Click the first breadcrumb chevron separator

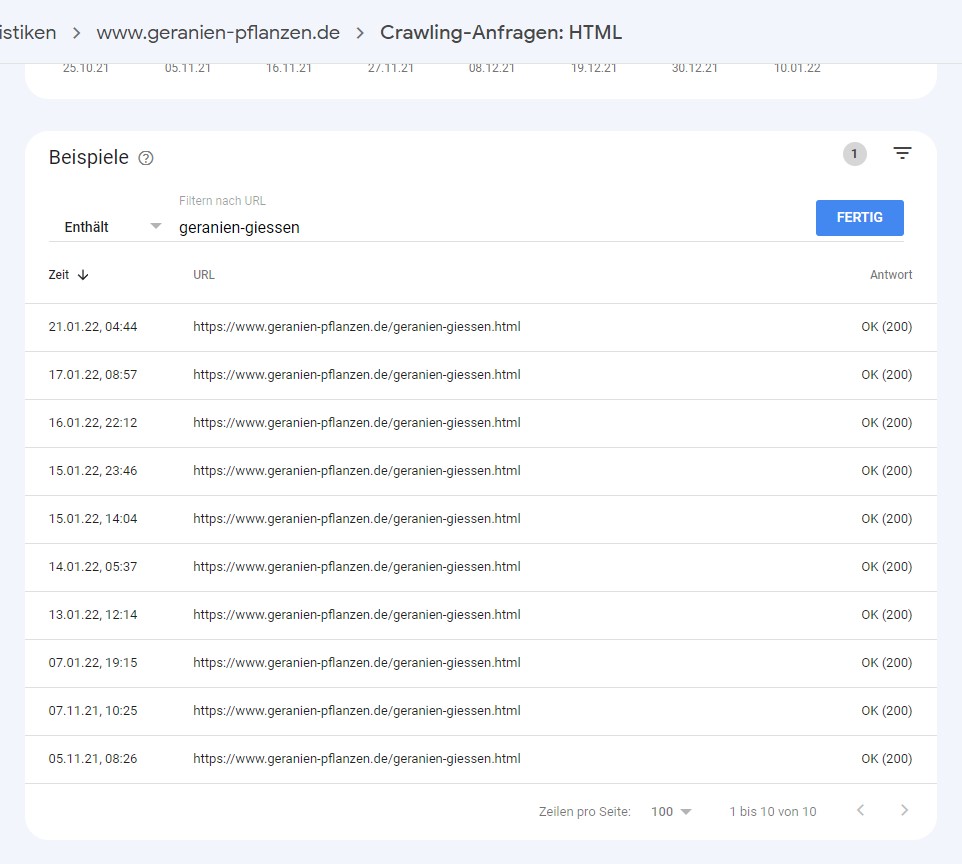(76, 33)
